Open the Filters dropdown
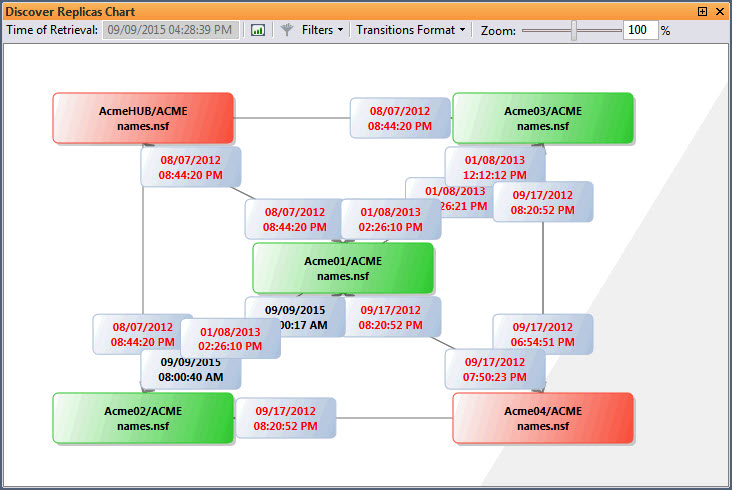The width and height of the screenshot is (732, 490). (x=322, y=30)
